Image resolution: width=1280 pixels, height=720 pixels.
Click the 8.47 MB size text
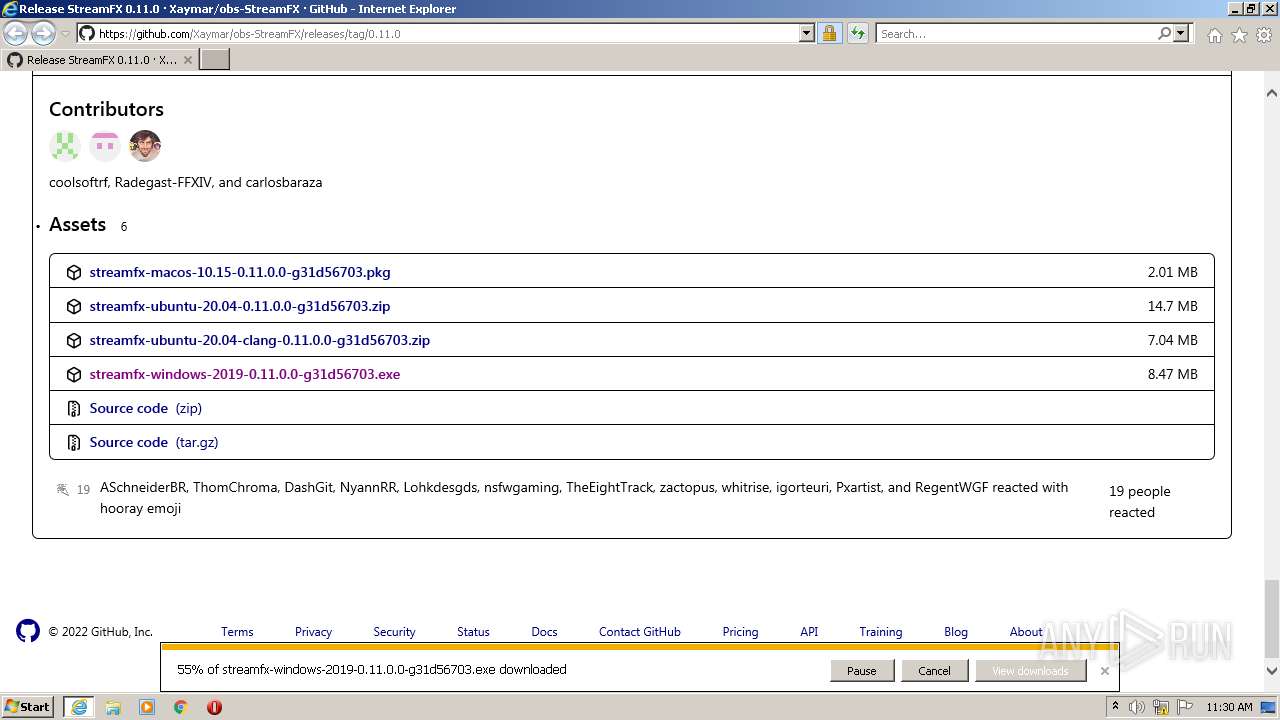[1172, 374]
